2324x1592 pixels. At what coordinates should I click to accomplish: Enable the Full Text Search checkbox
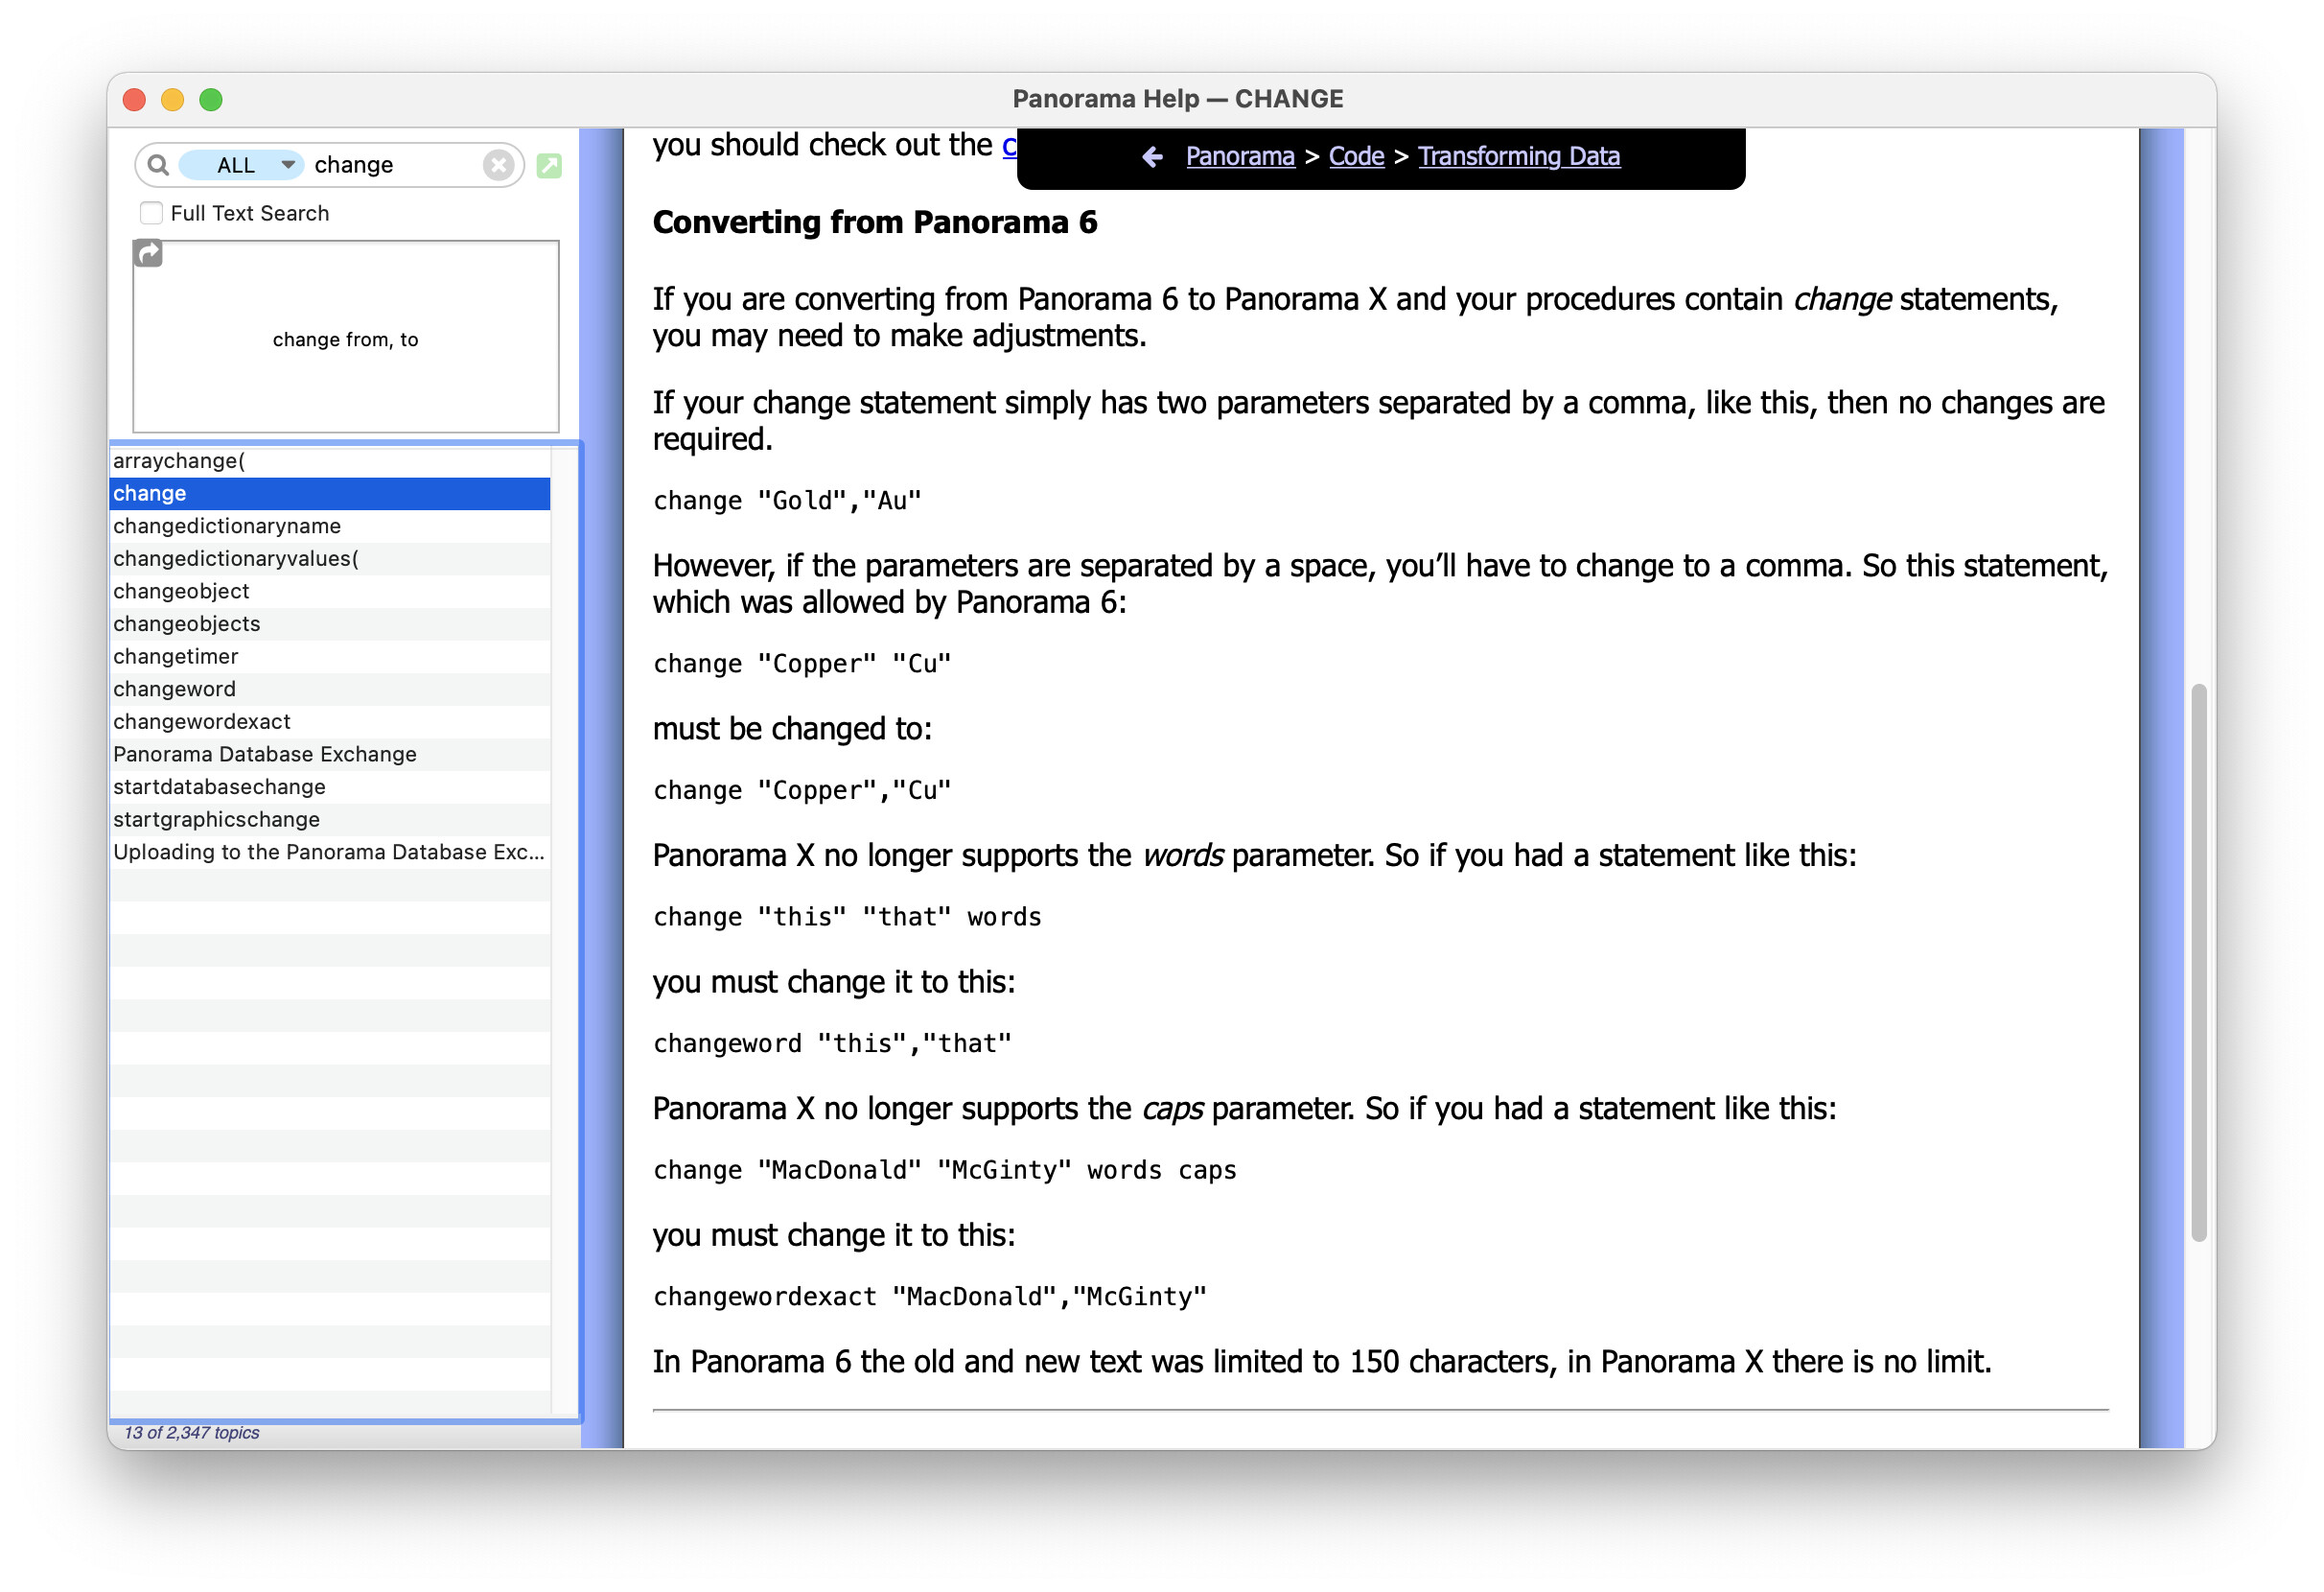point(151,213)
